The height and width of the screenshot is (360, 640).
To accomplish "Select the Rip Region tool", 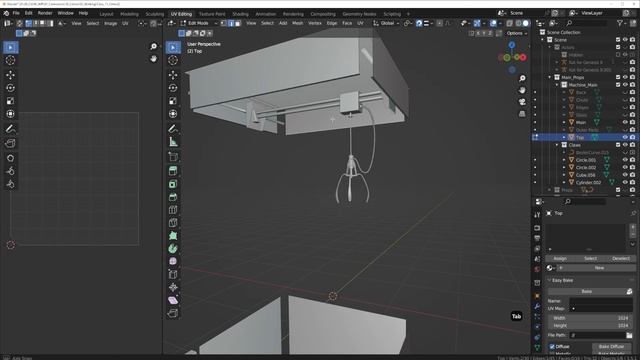I will pyautogui.click(x=173, y=313).
